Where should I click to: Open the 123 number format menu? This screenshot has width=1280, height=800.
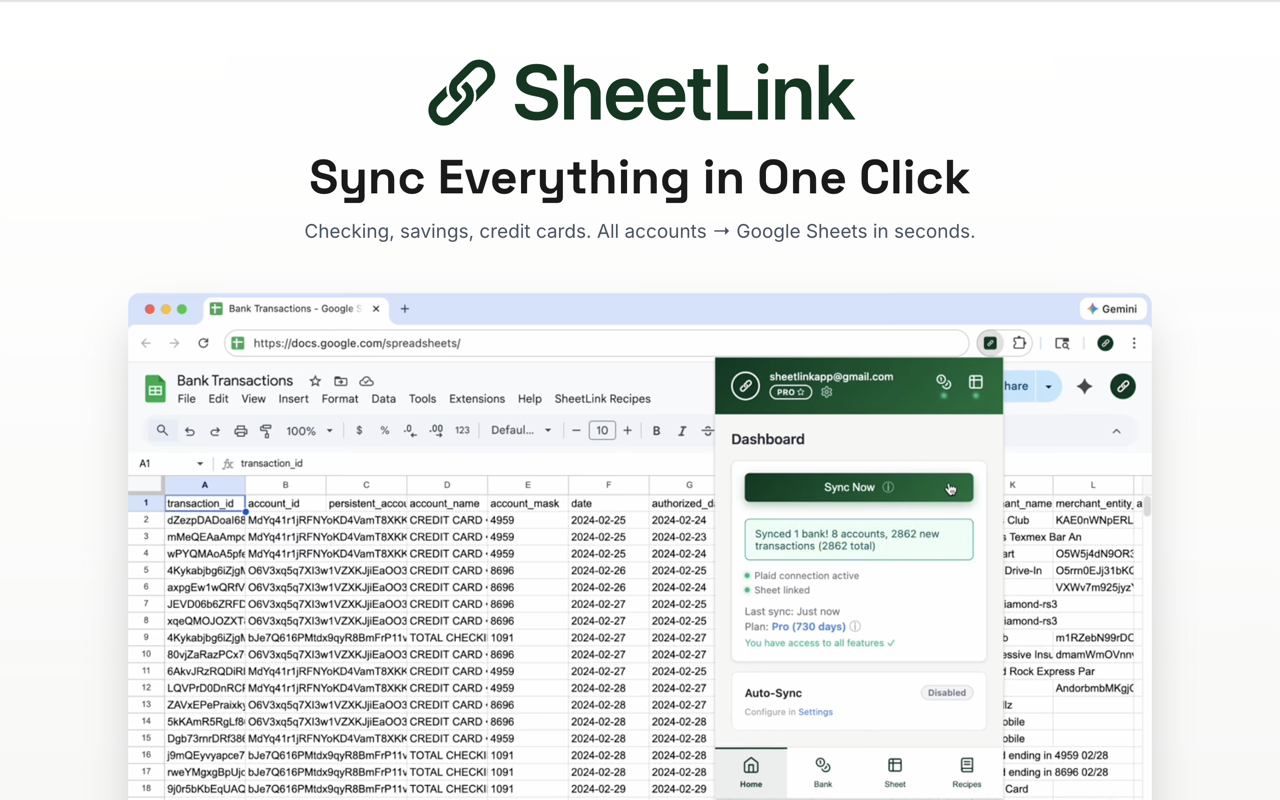coord(462,431)
